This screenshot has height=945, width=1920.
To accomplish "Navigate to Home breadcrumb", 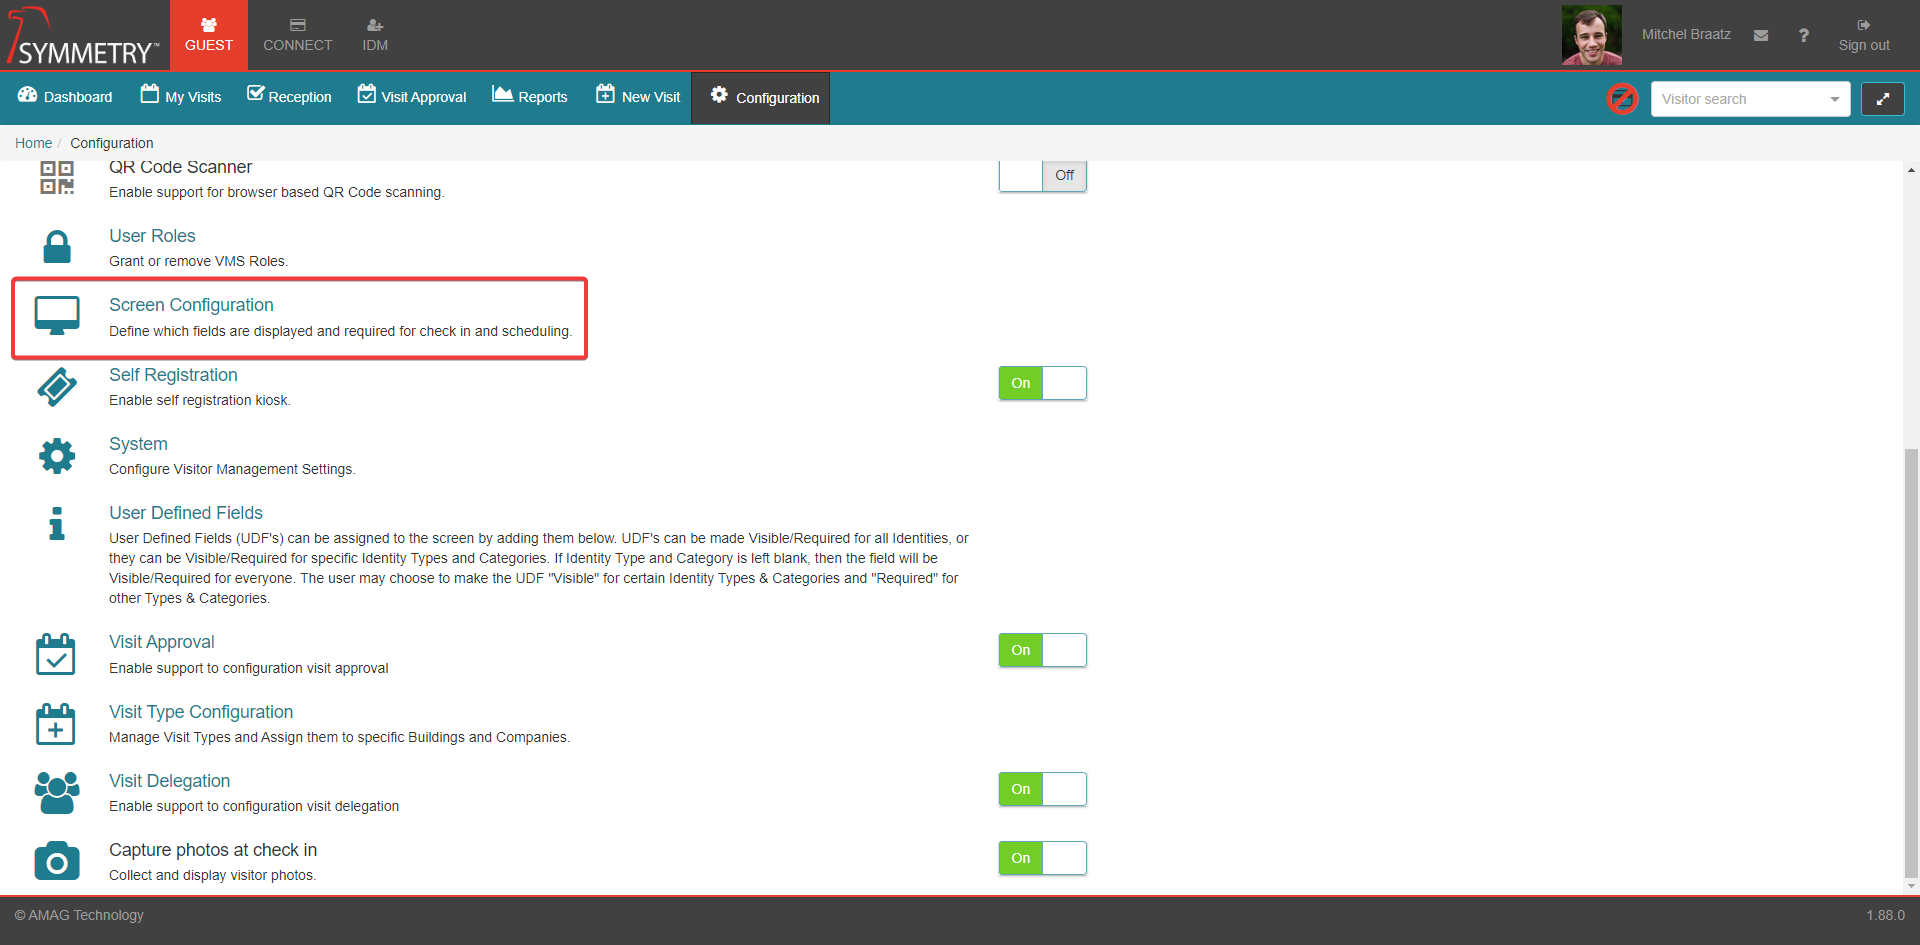I will 33,143.
